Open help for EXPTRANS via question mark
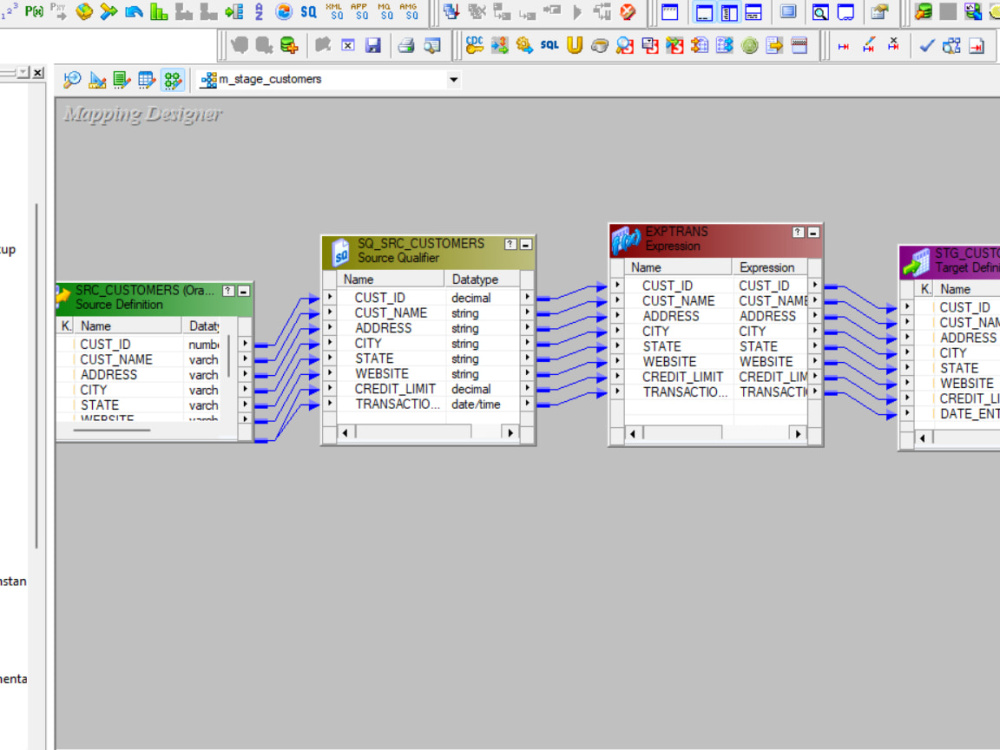The height and width of the screenshot is (750, 1000). 798,233
